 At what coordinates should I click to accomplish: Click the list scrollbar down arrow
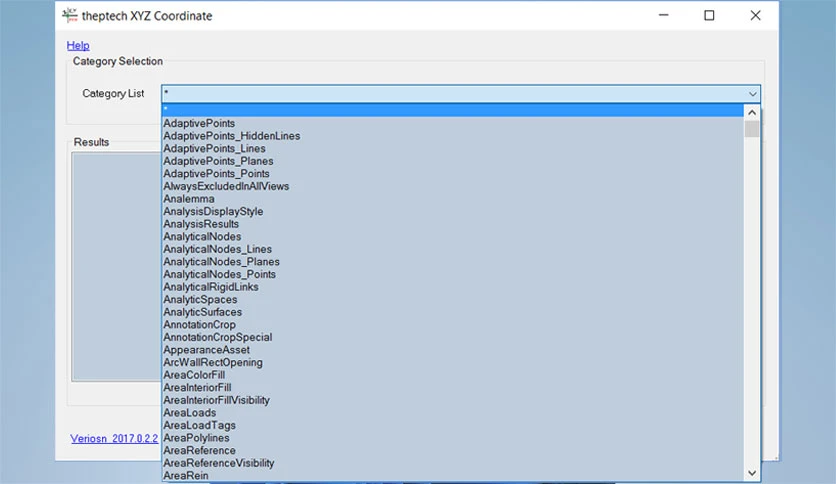pyautogui.click(x=752, y=473)
